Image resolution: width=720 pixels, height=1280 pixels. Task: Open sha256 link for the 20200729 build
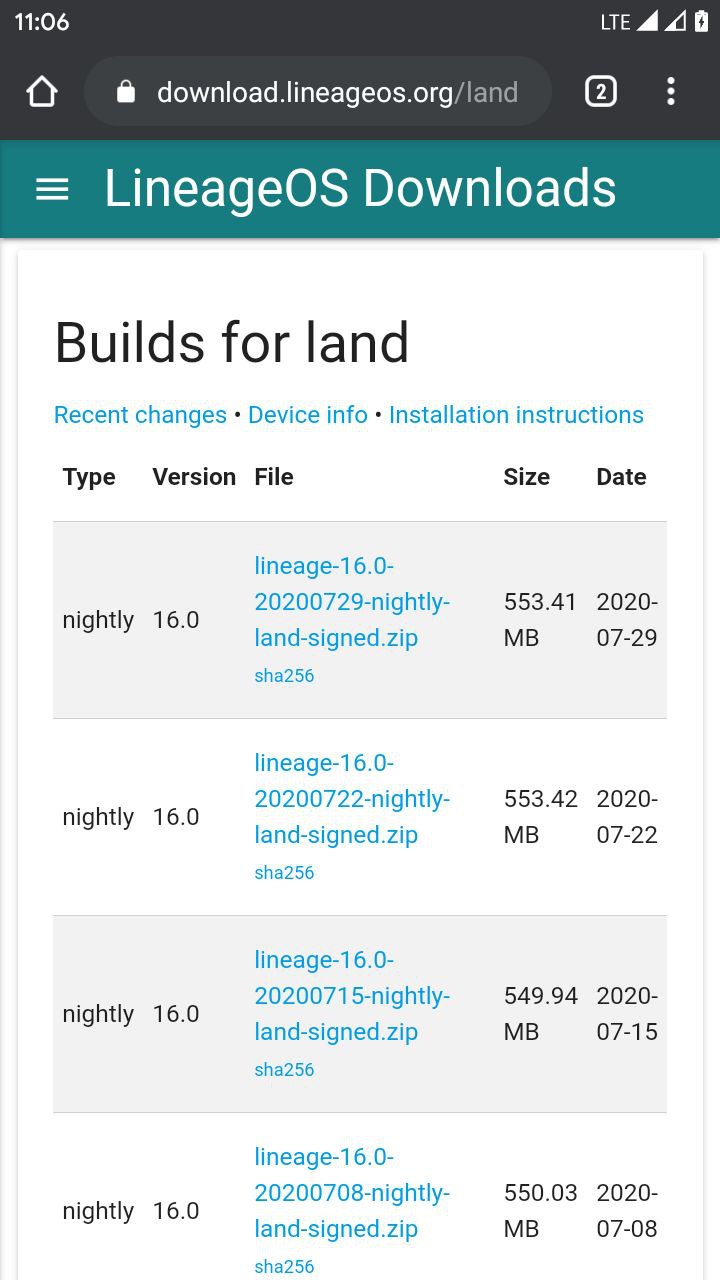tap(284, 676)
